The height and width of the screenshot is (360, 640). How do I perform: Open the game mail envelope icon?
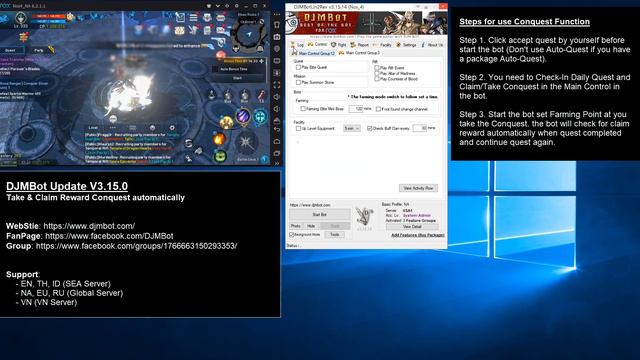pyautogui.click(x=221, y=30)
